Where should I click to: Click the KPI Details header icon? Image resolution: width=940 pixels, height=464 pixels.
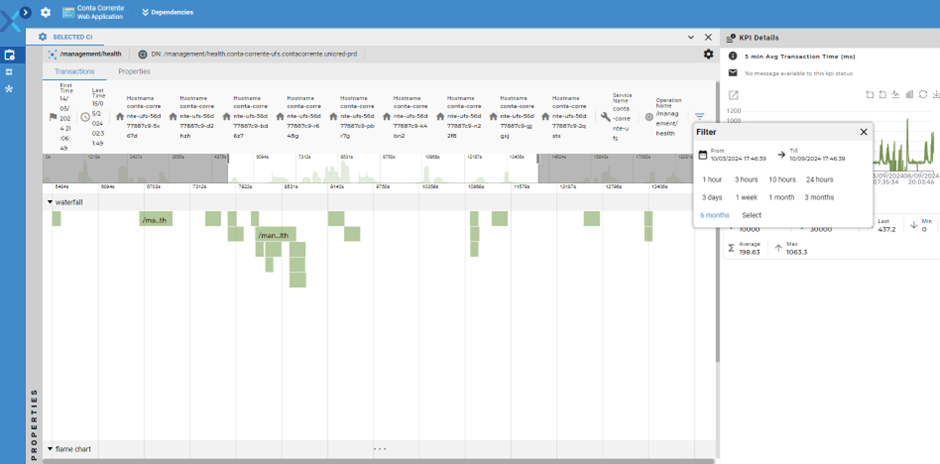tap(730, 38)
